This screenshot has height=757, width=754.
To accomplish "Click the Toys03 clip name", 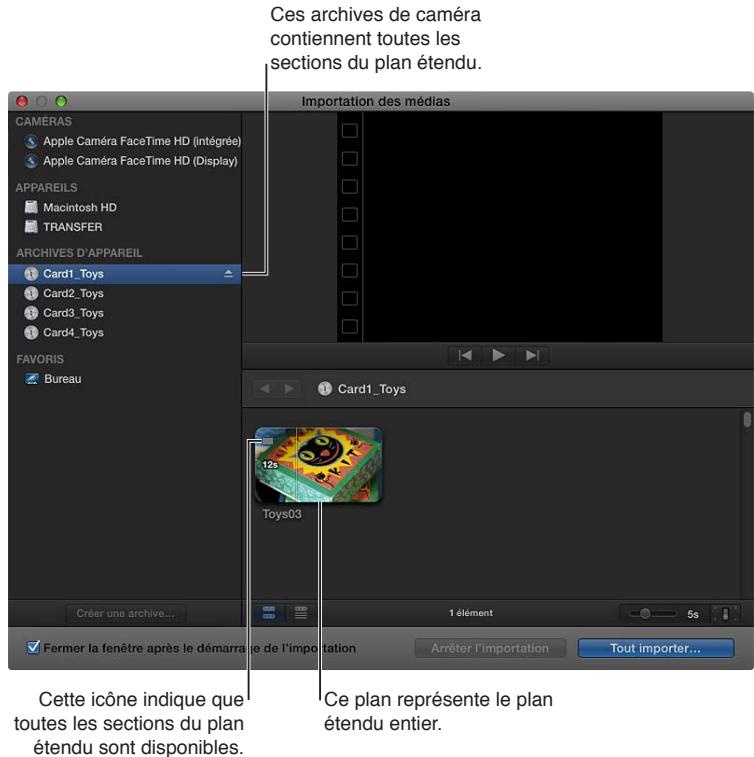I will 282,514.
